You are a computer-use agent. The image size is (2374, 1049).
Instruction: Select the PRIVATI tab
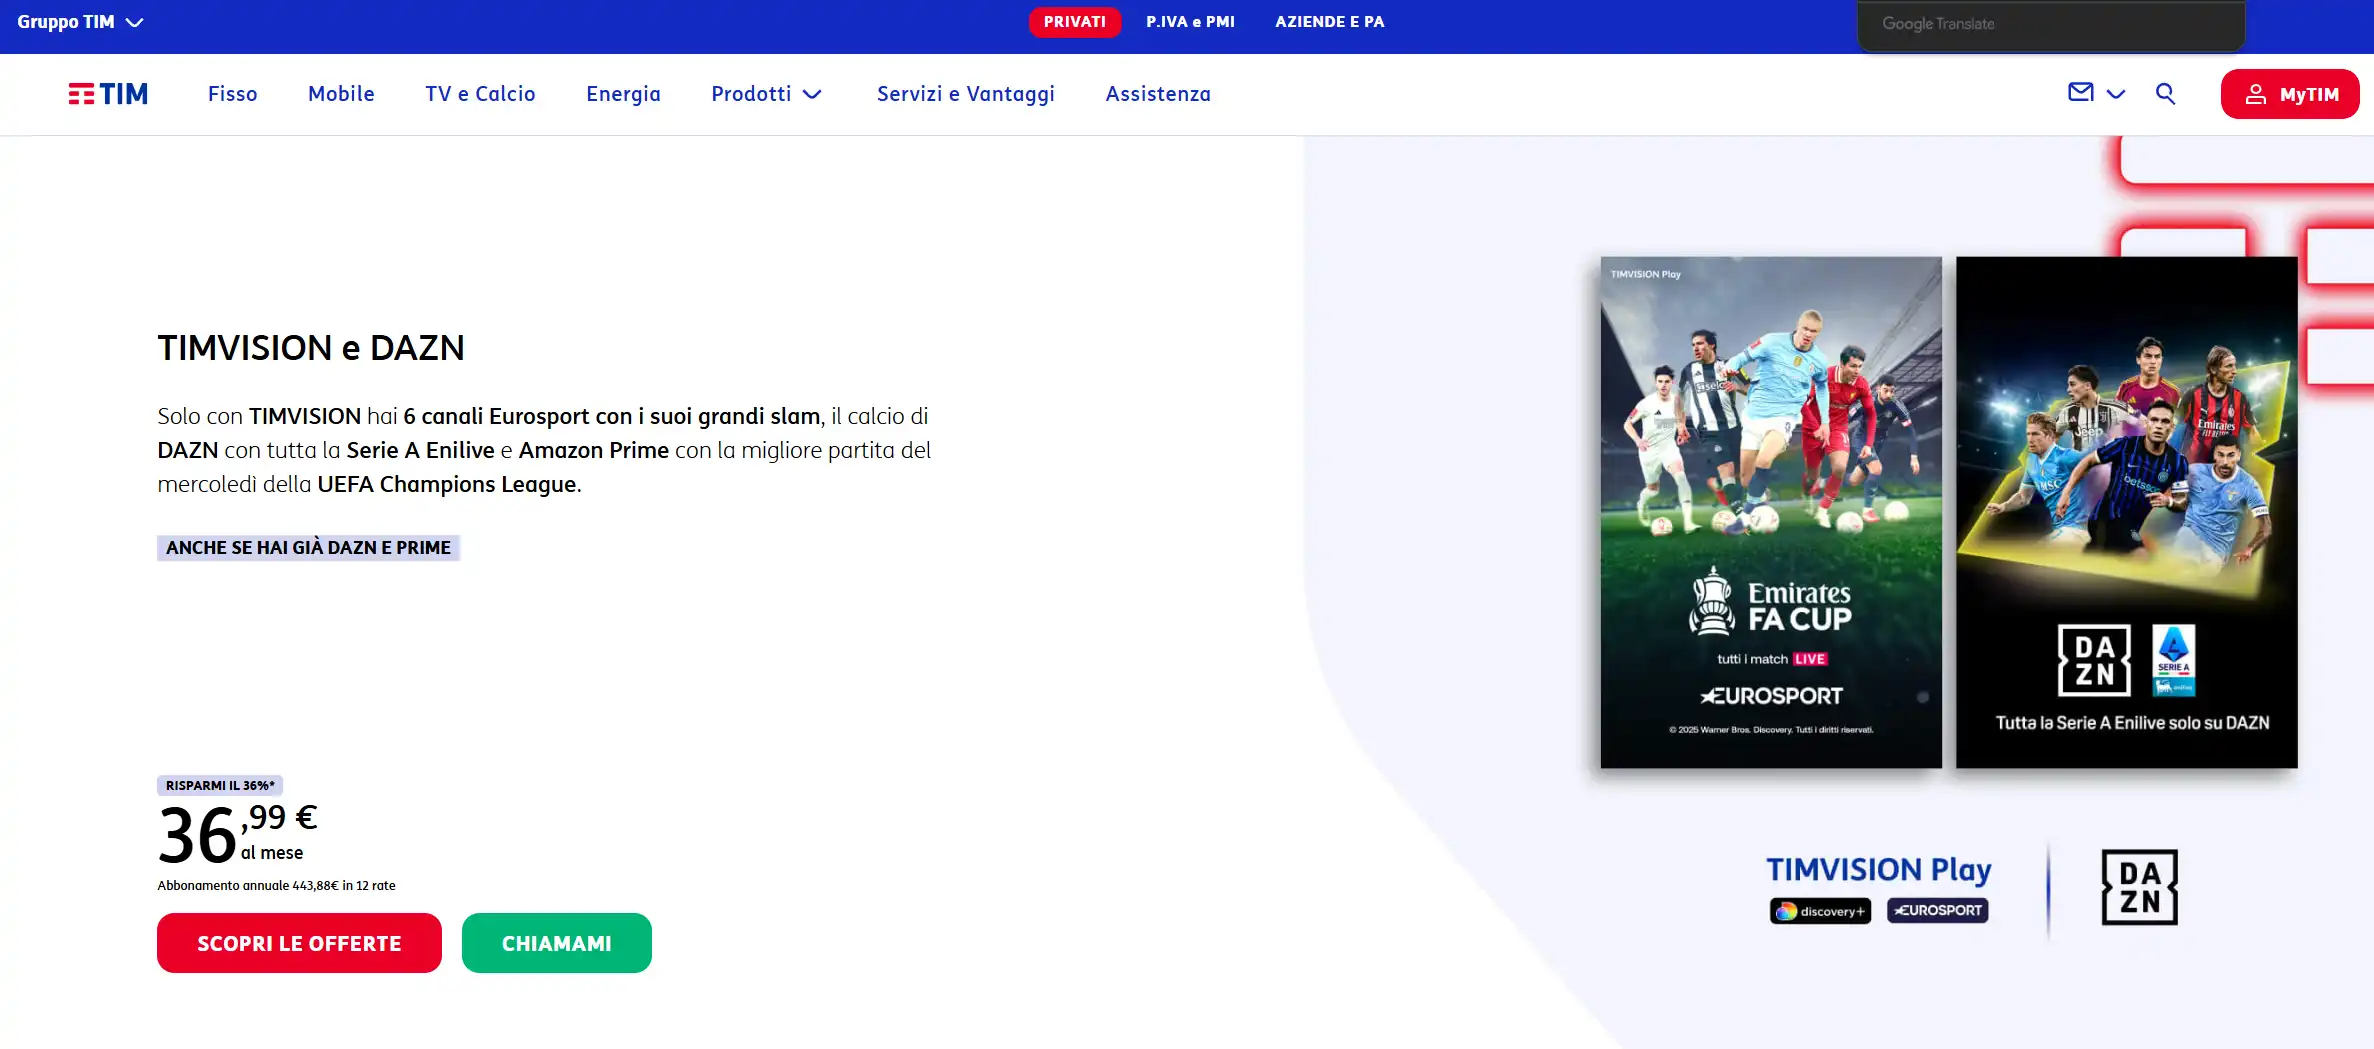click(x=1075, y=22)
